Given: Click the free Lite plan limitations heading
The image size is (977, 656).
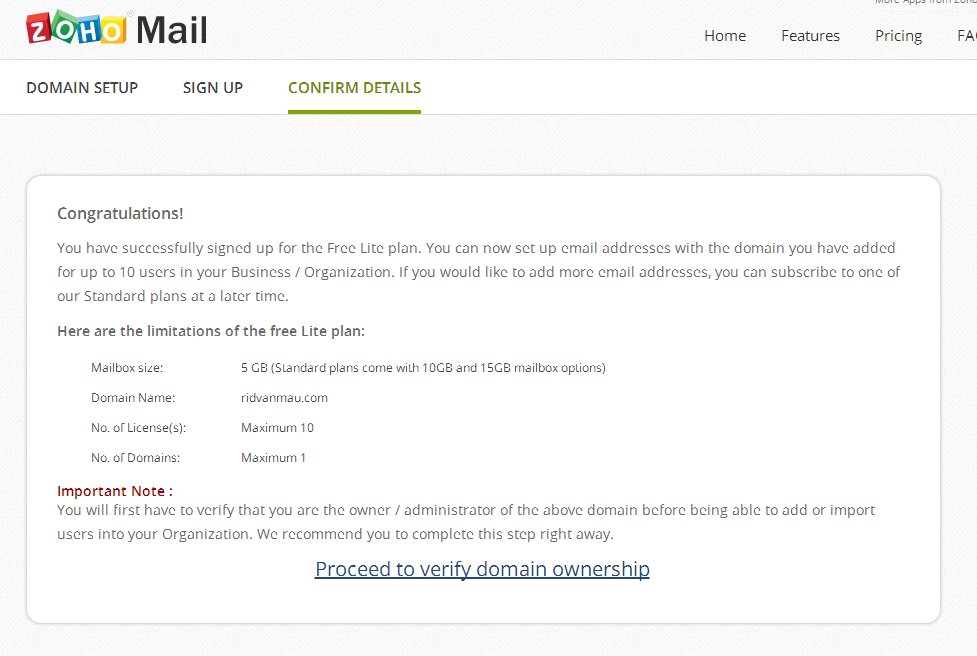Looking at the screenshot, I should coord(211,331).
